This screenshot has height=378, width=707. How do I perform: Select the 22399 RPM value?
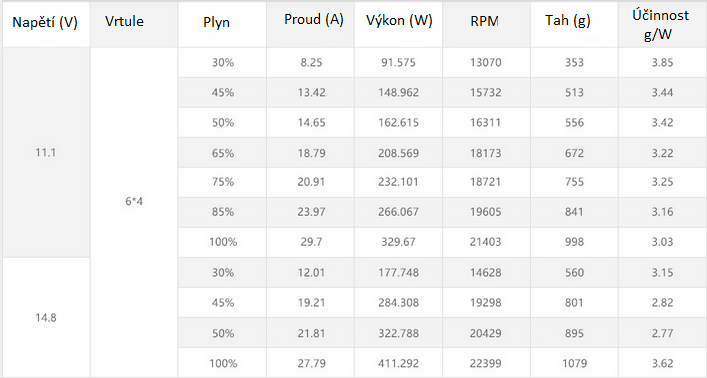pos(486,363)
